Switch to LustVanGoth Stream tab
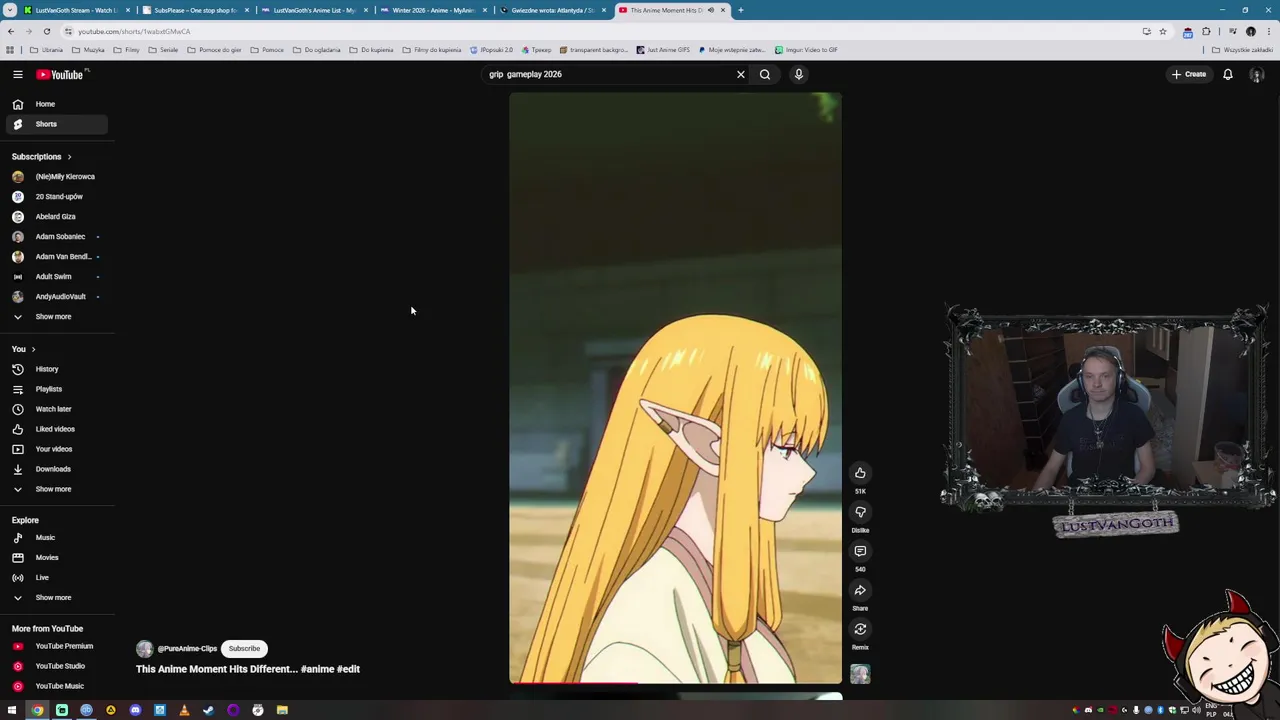This screenshot has height=720, width=1280. [x=70, y=10]
